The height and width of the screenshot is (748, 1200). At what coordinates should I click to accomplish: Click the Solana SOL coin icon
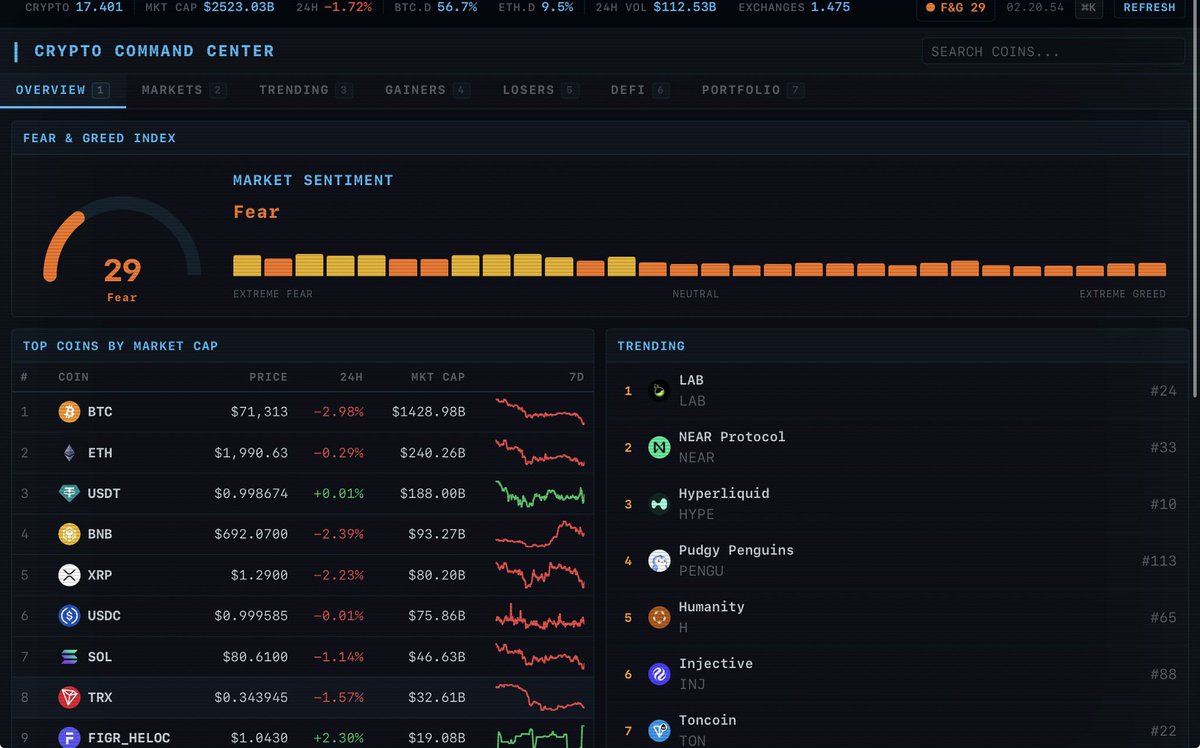pyautogui.click(x=69, y=657)
